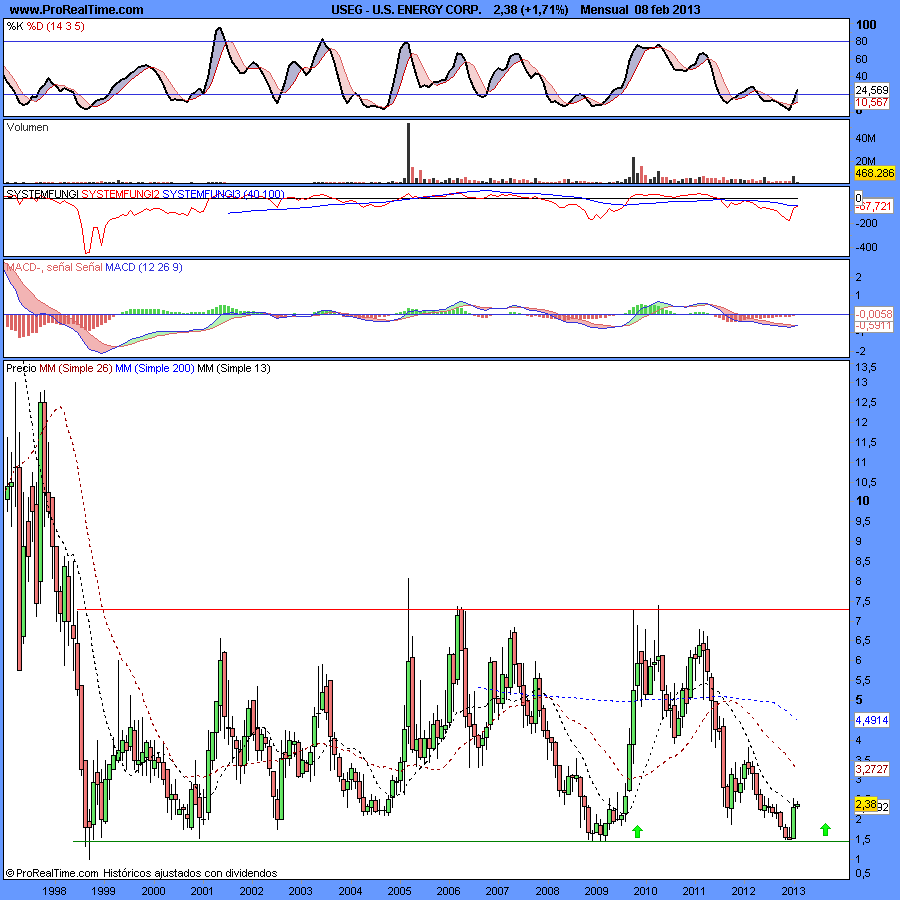Click the green up arrow near 2010
This screenshot has width=900, height=900.
tap(637, 831)
